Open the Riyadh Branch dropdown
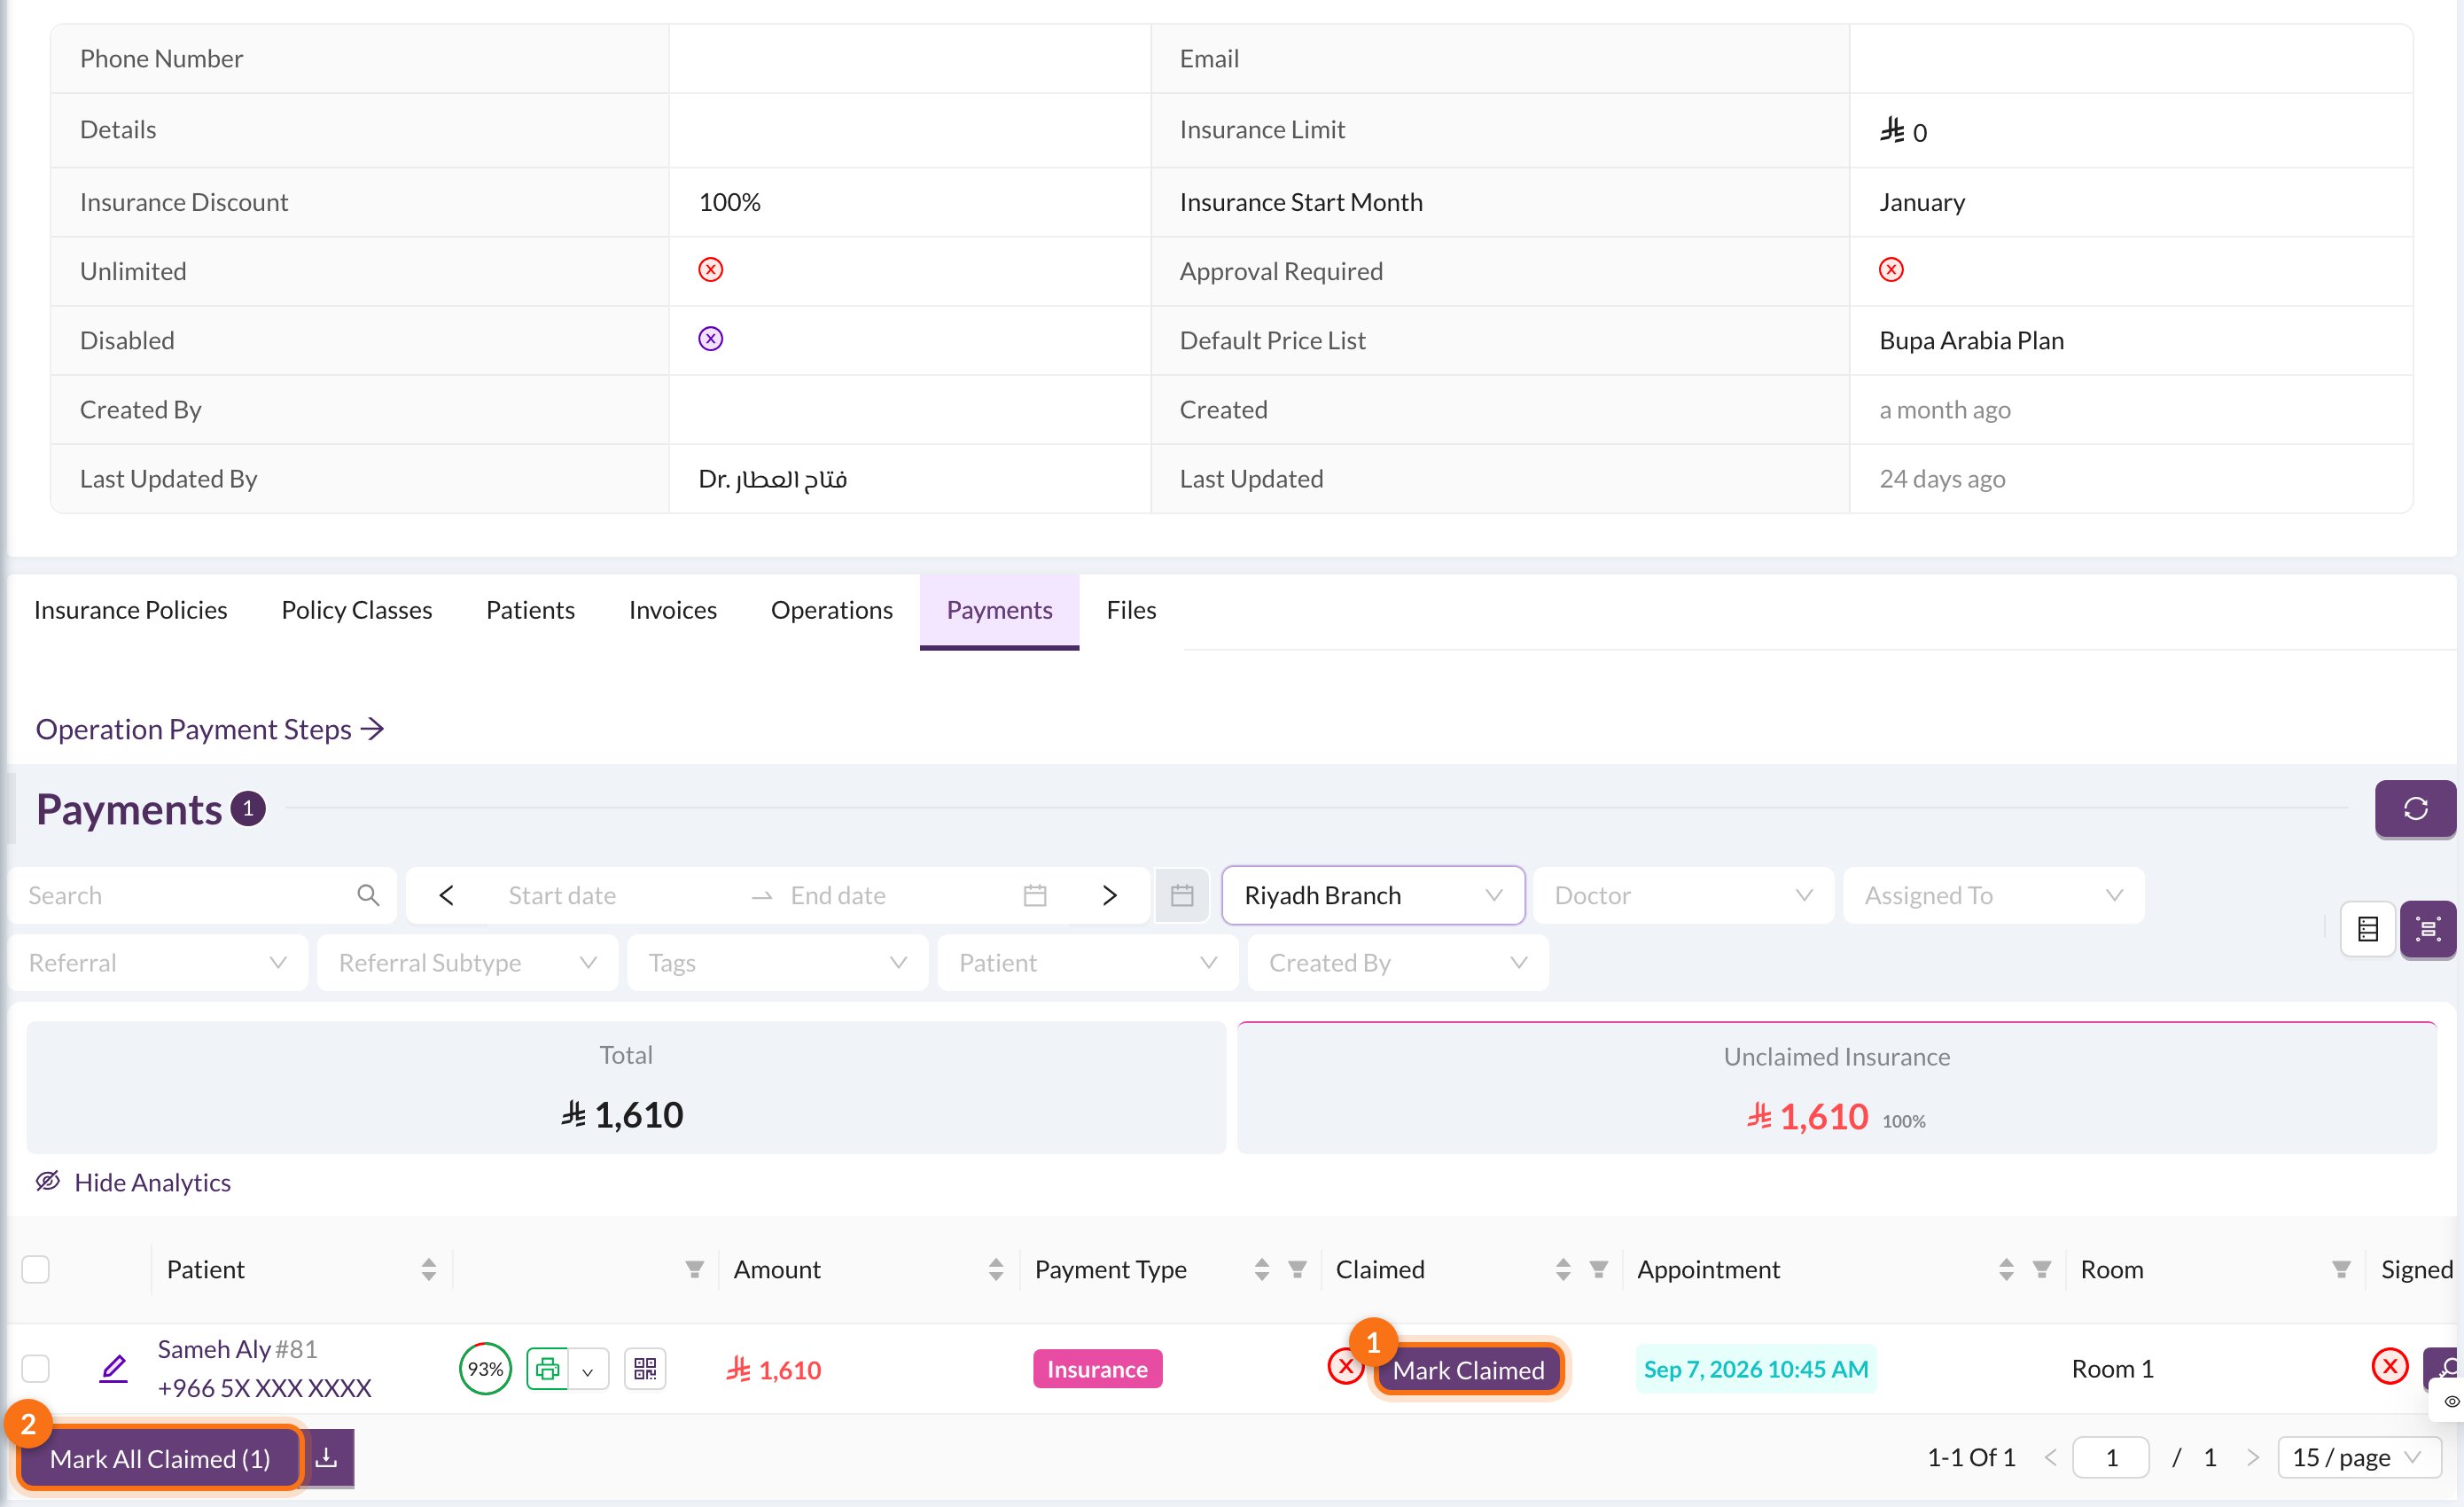Image resolution: width=2464 pixels, height=1507 pixels. [x=1372, y=895]
